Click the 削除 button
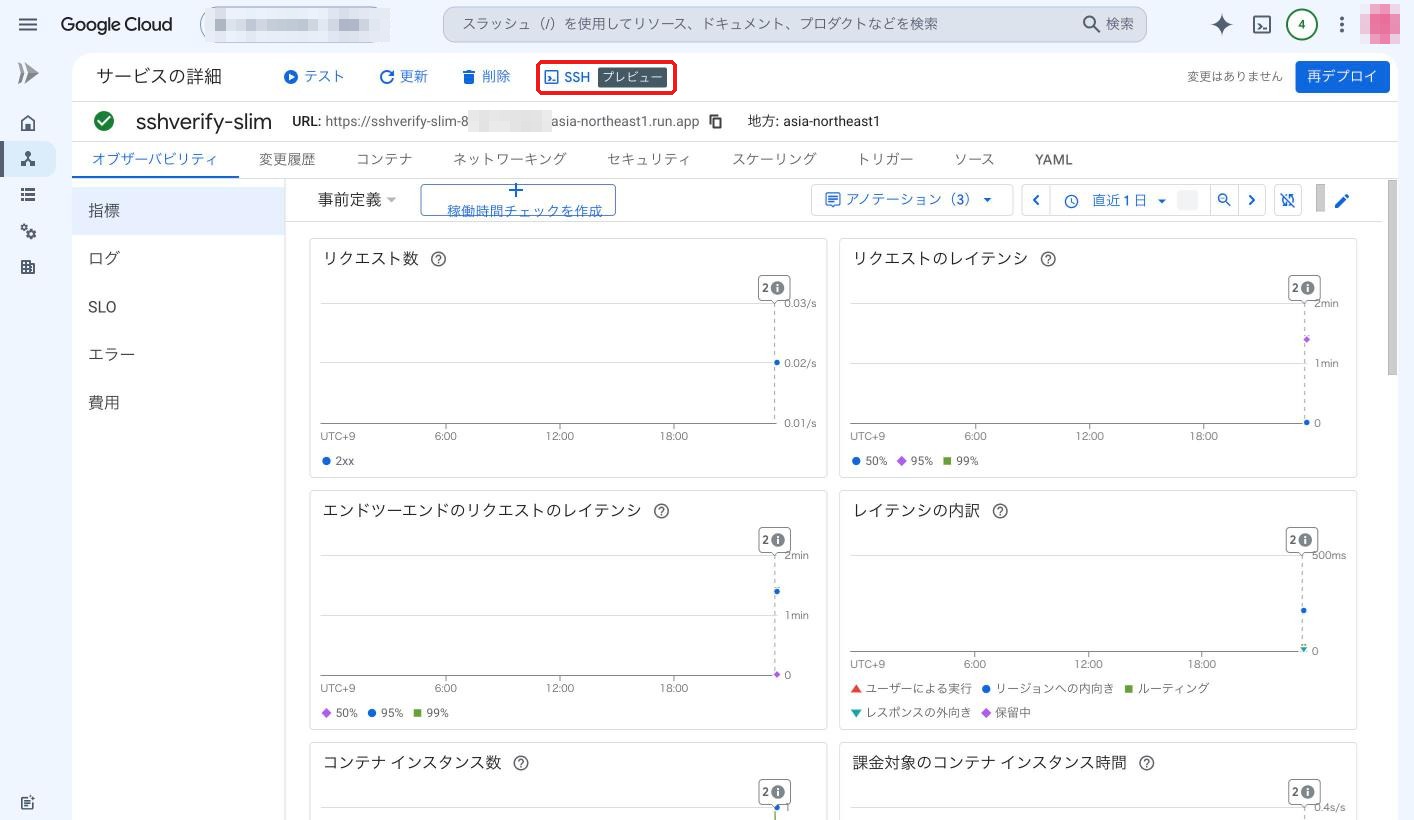The width and height of the screenshot is (1414, 820). 486,77
